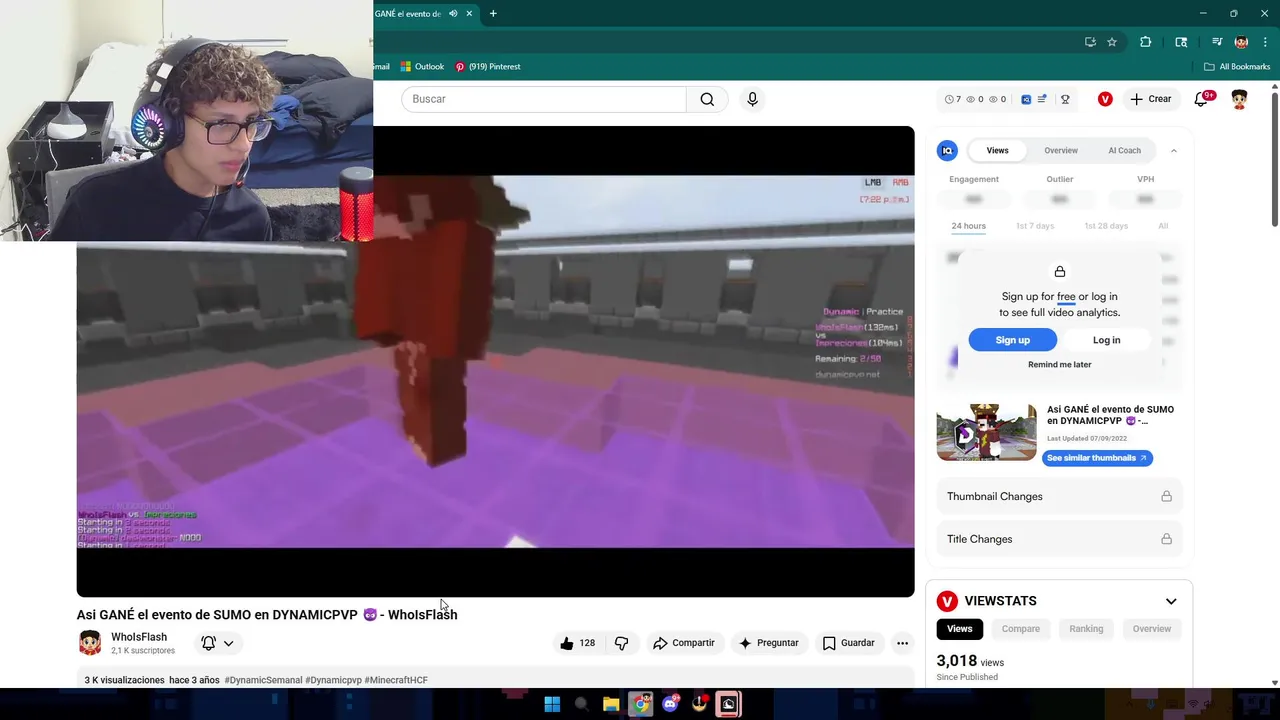Click Windows taskbar search icon
1280x720 pixels.
click(x=581, y=704)
